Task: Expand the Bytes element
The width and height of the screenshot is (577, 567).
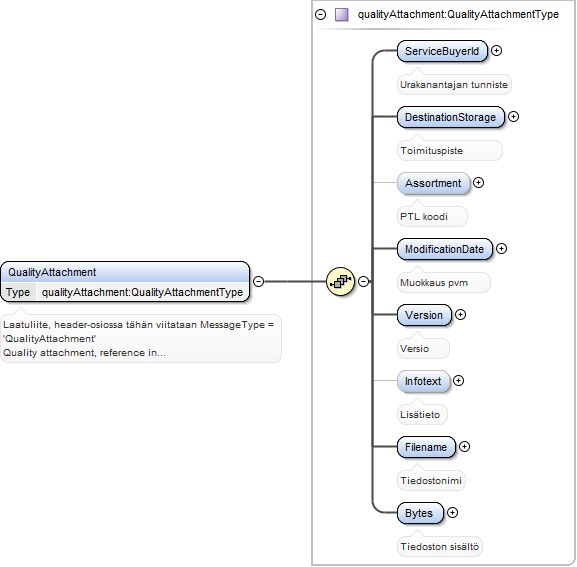Action: click(x=452, y=513)
